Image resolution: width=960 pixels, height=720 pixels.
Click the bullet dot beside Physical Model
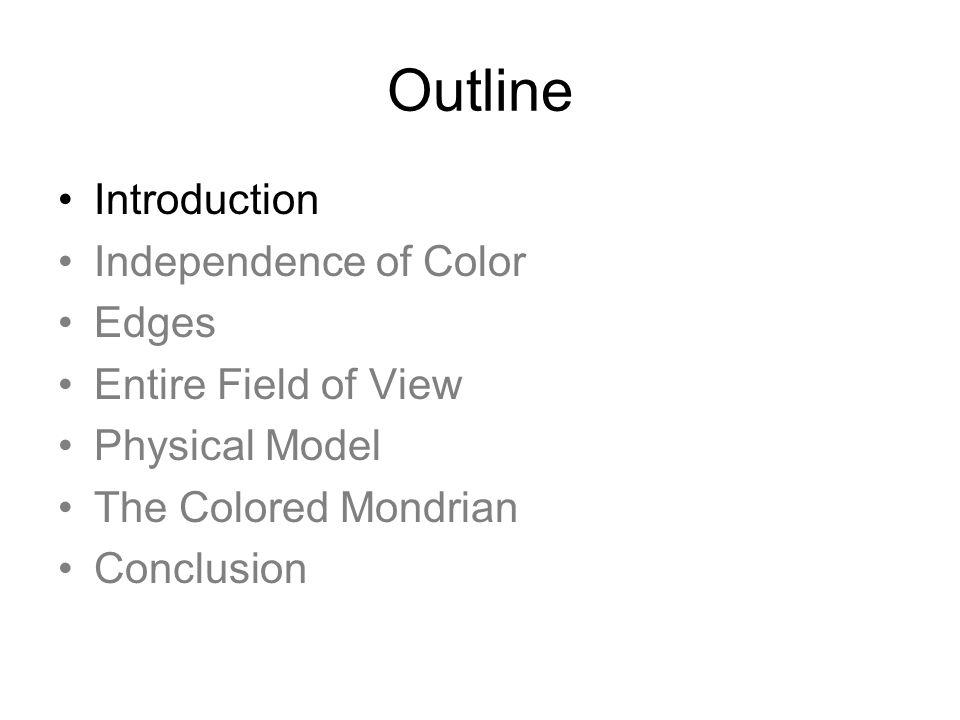pyautogui.click(x=66, y=446)
